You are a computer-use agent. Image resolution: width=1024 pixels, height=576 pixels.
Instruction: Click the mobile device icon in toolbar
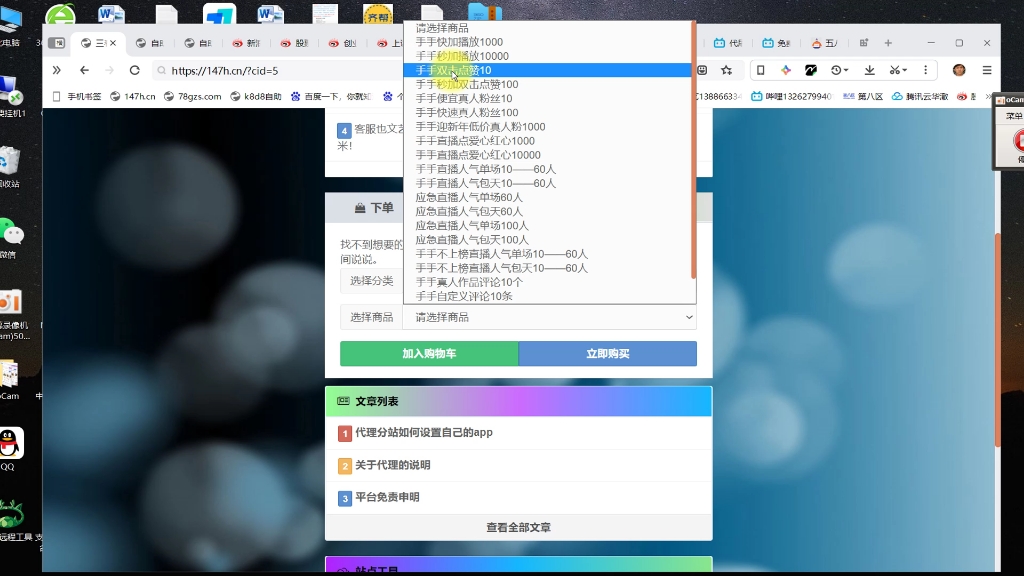[761, 70]
